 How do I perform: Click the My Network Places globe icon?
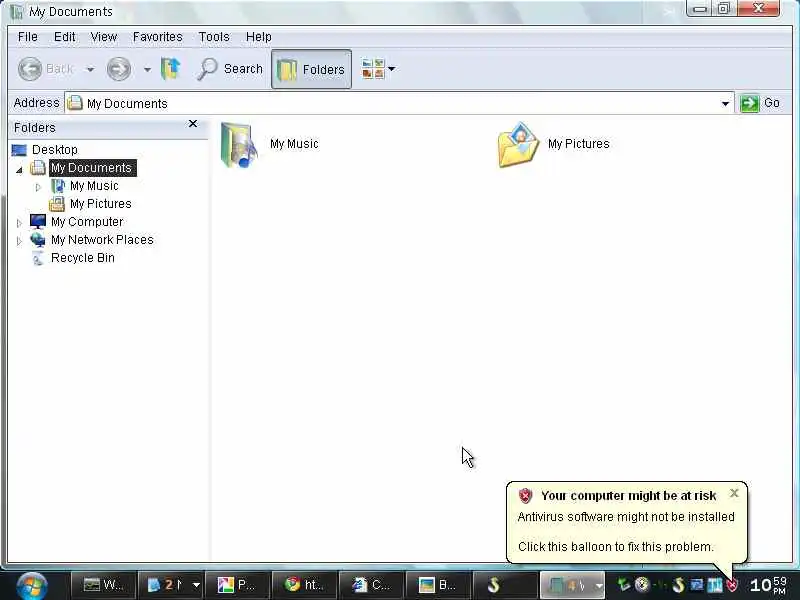[38, 239]
